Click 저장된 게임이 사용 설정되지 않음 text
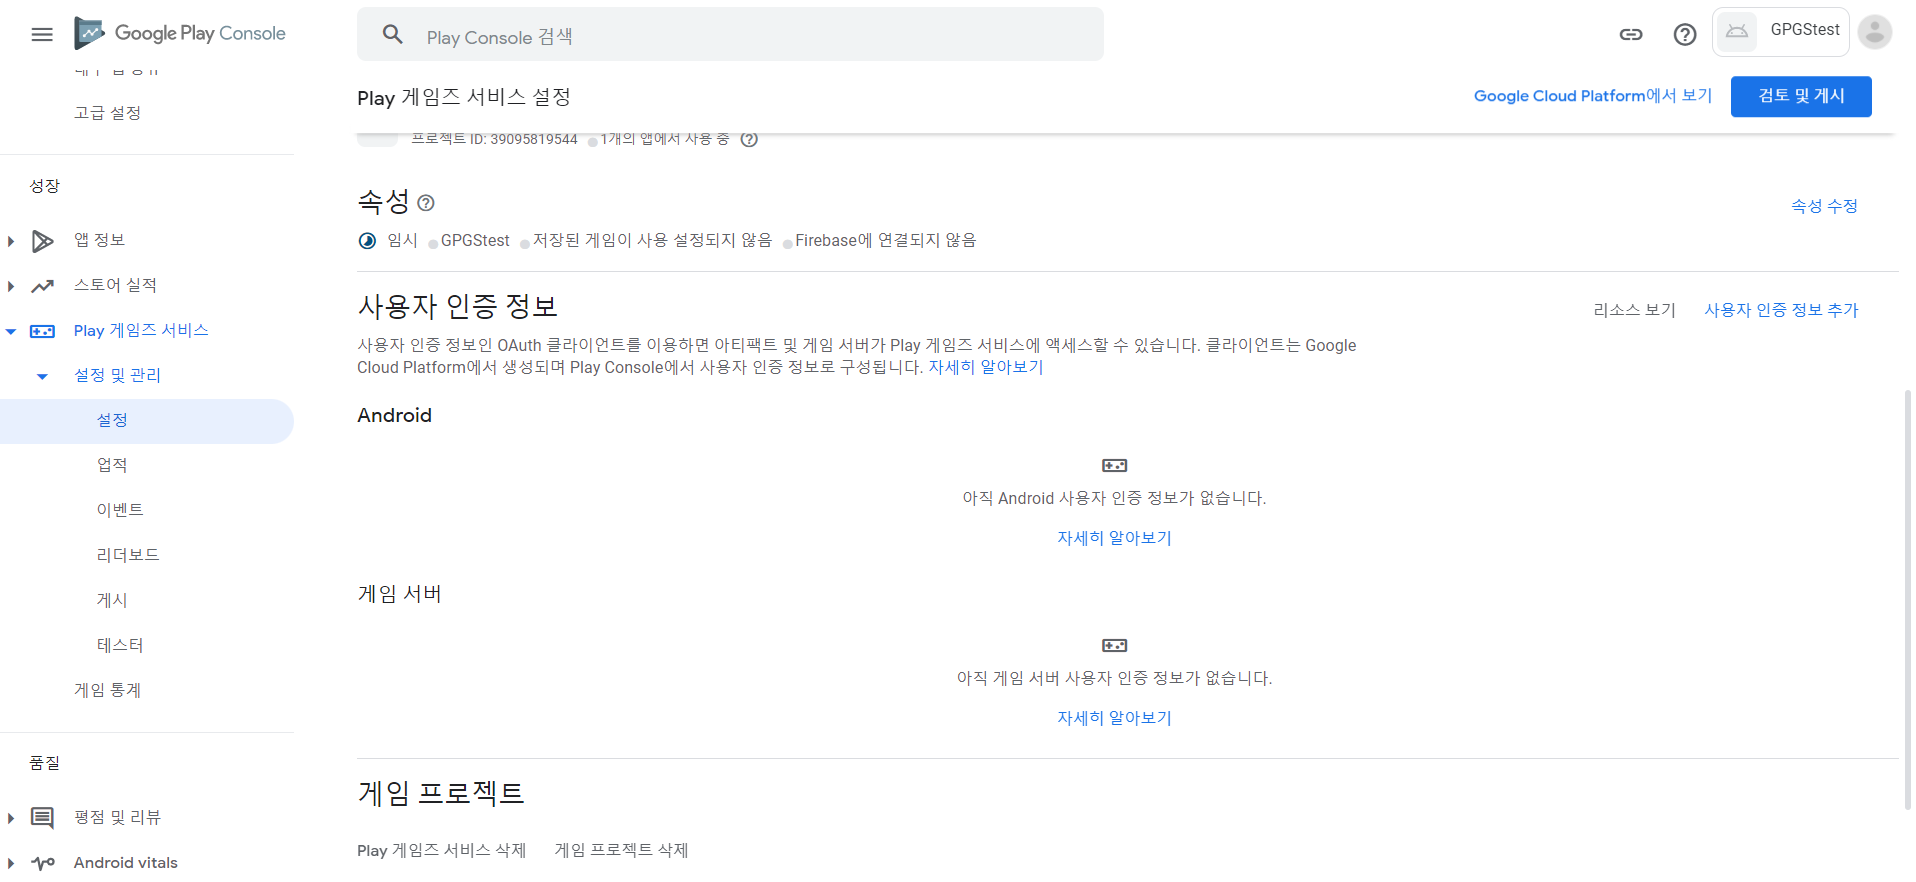The width and height of the screenshot is (1916, 882). tap(652, 241)
